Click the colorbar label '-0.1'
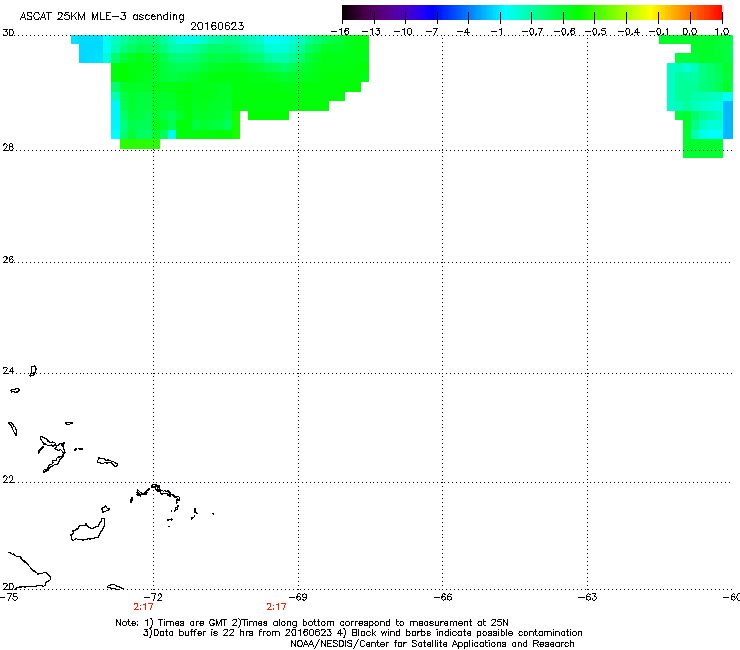Viewport: 740px width, 650px height. pos(659,32)
